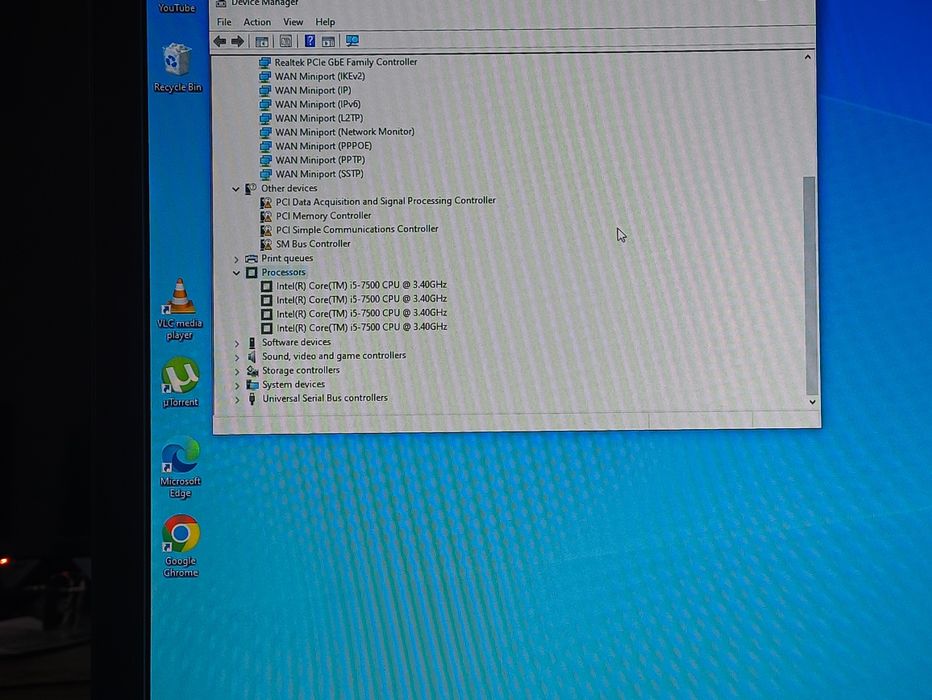Expand the Print queues category
This screenshot has width=932, height=700.
pyautogui.click(x=237, y=259)
